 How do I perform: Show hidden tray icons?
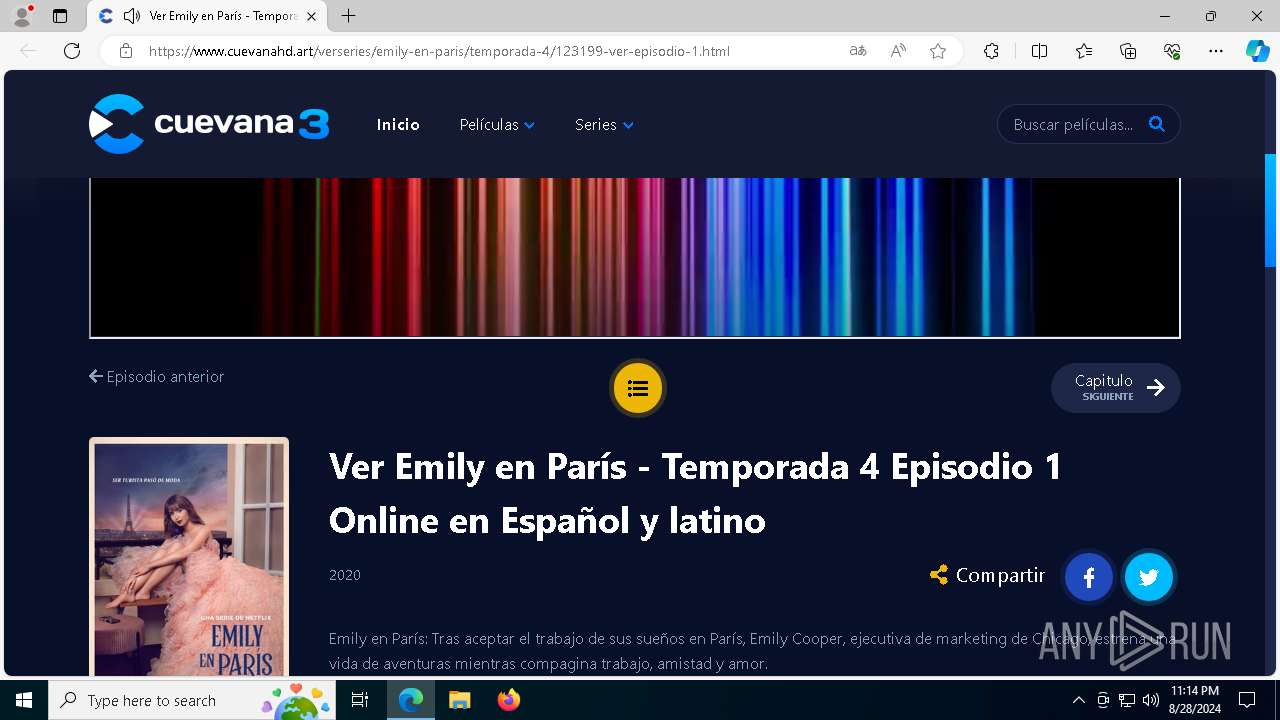1078,700
